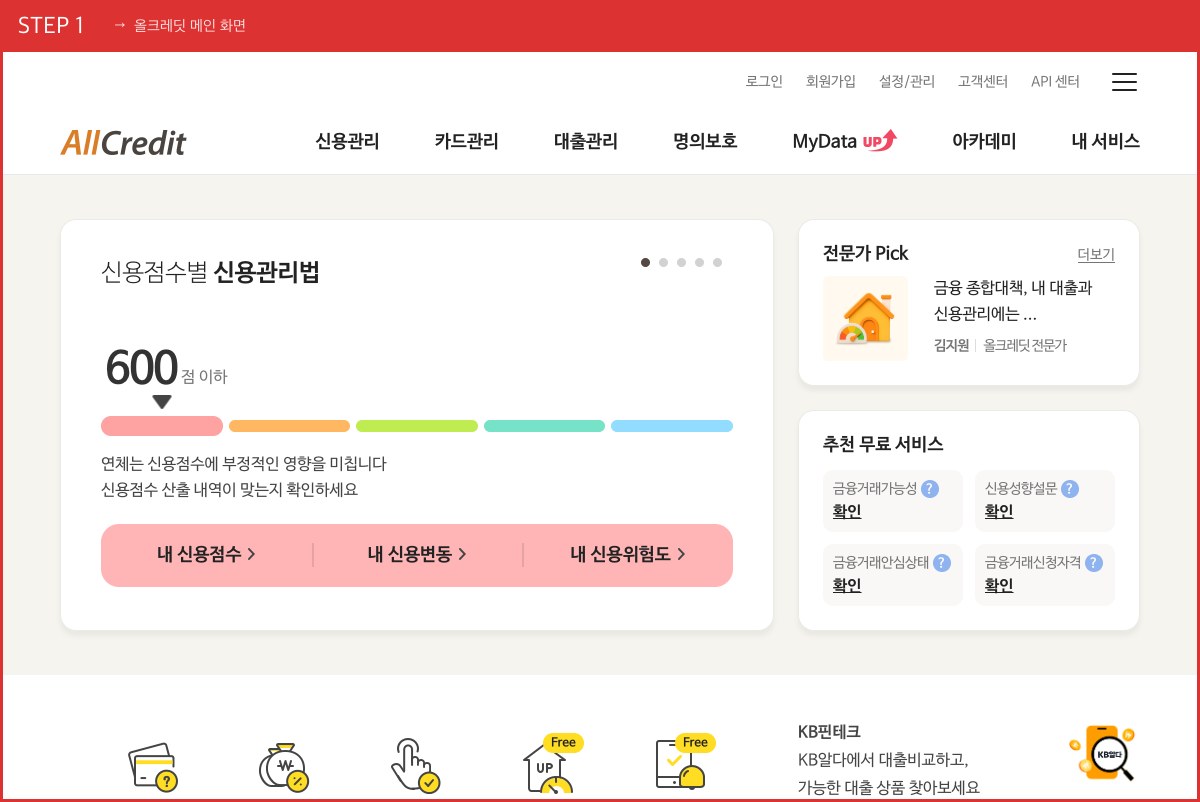
Task: Open the 신용관리 menu
Action: click(x=347, y=141)
